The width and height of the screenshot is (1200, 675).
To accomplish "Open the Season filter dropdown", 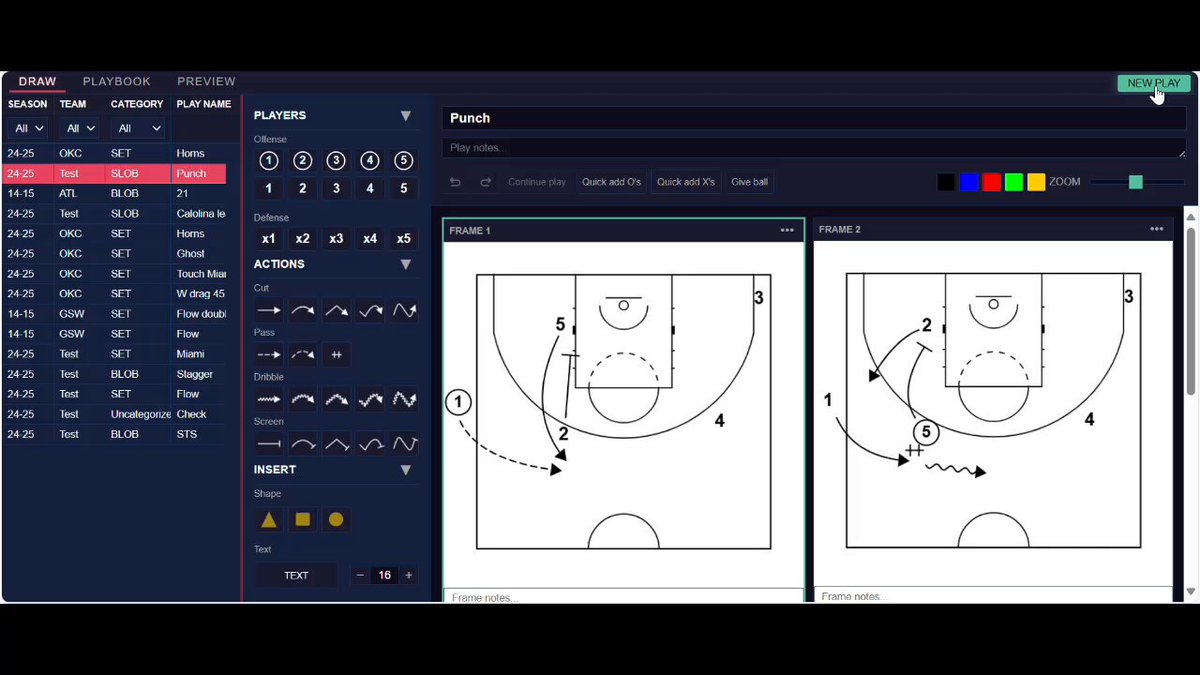I will pos(28,128).
